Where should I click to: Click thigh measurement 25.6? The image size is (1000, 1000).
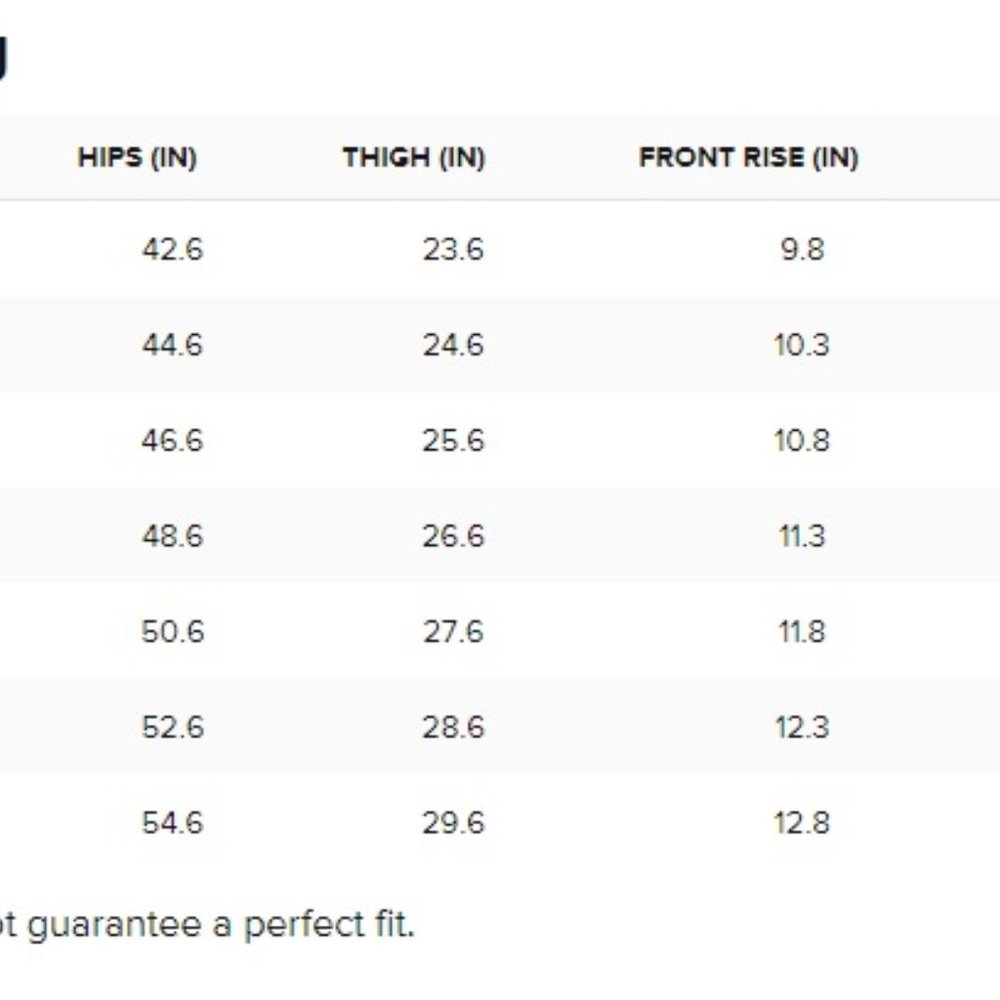point(453,441)
